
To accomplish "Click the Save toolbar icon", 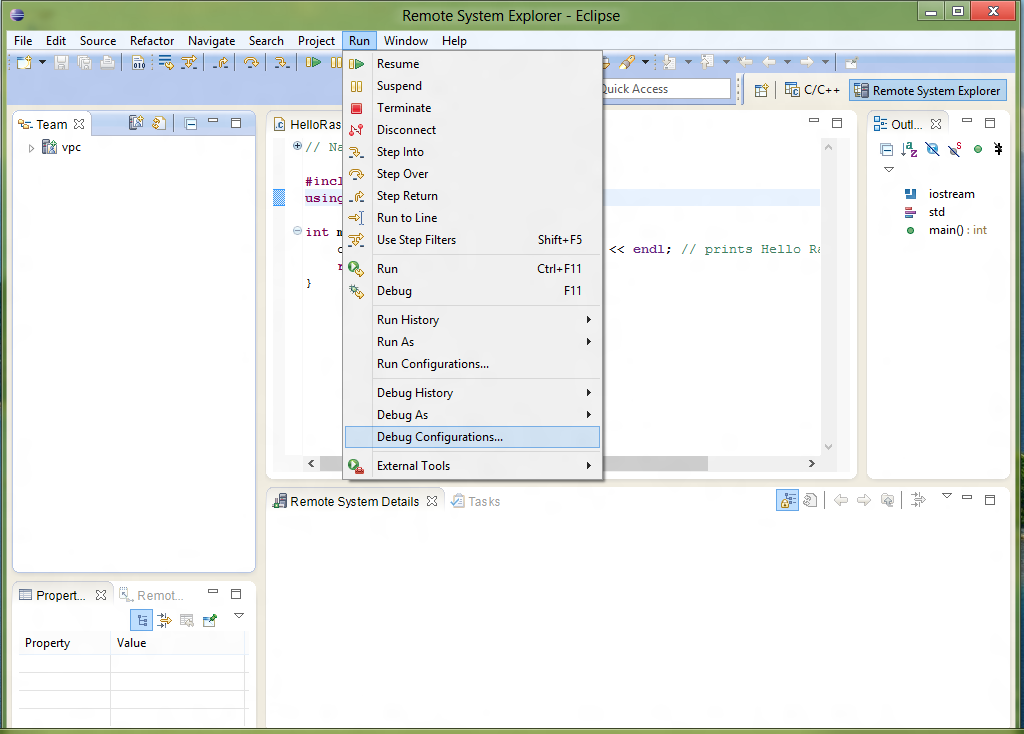I will 61,63.
